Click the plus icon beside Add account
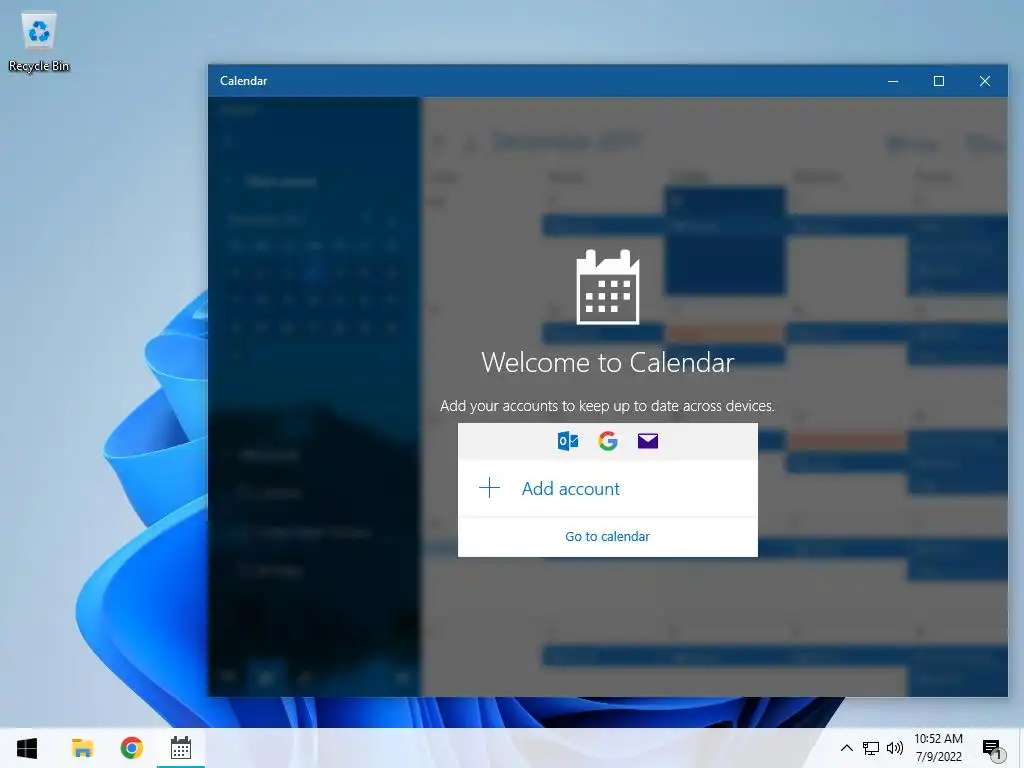 pyautogui.click(x=489, y=488)
